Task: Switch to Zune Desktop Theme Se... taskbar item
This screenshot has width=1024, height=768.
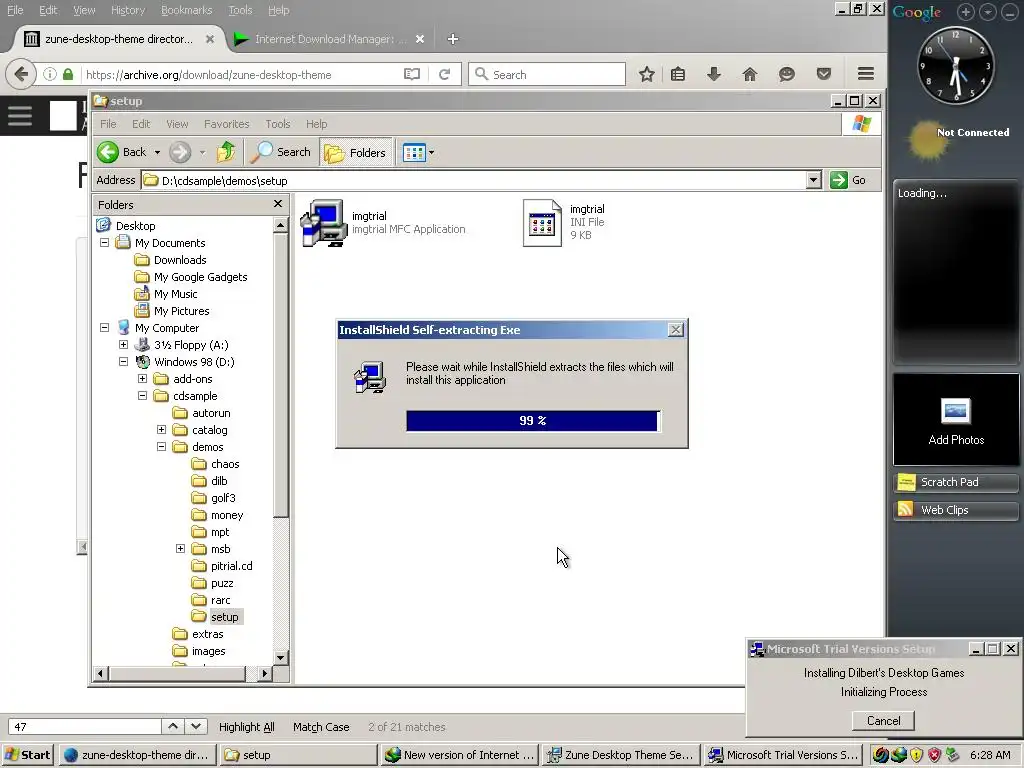Action: [x=621, y=755]
